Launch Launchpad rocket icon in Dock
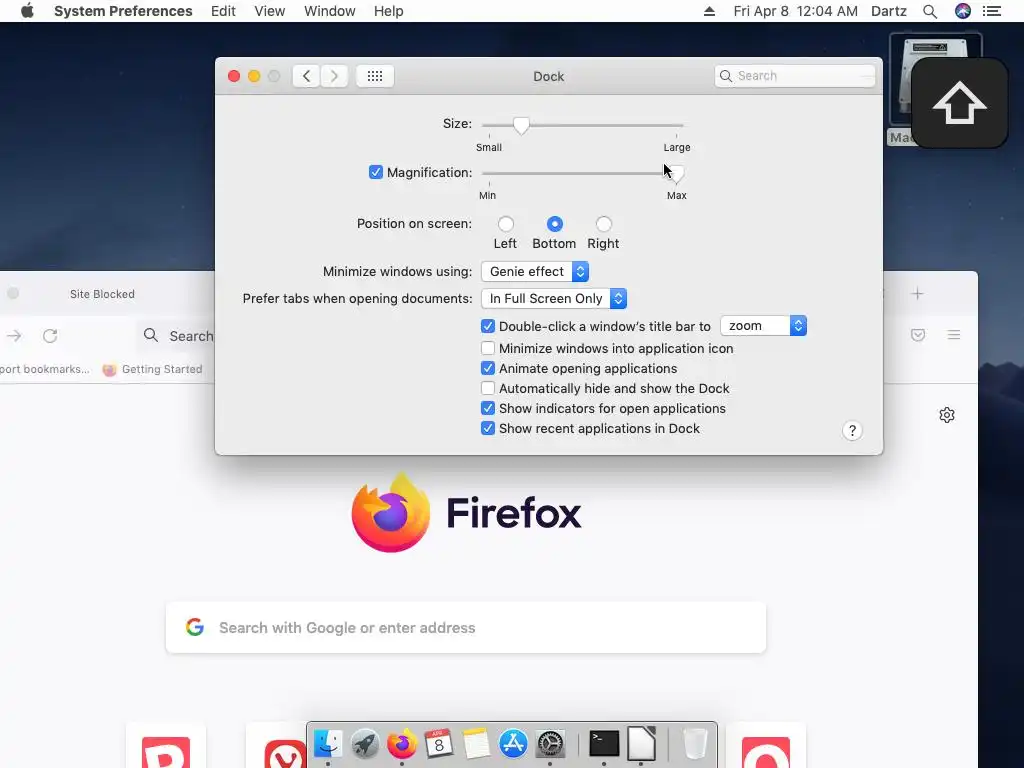This screenshot has width=1024, height=768. click(364, 744)
